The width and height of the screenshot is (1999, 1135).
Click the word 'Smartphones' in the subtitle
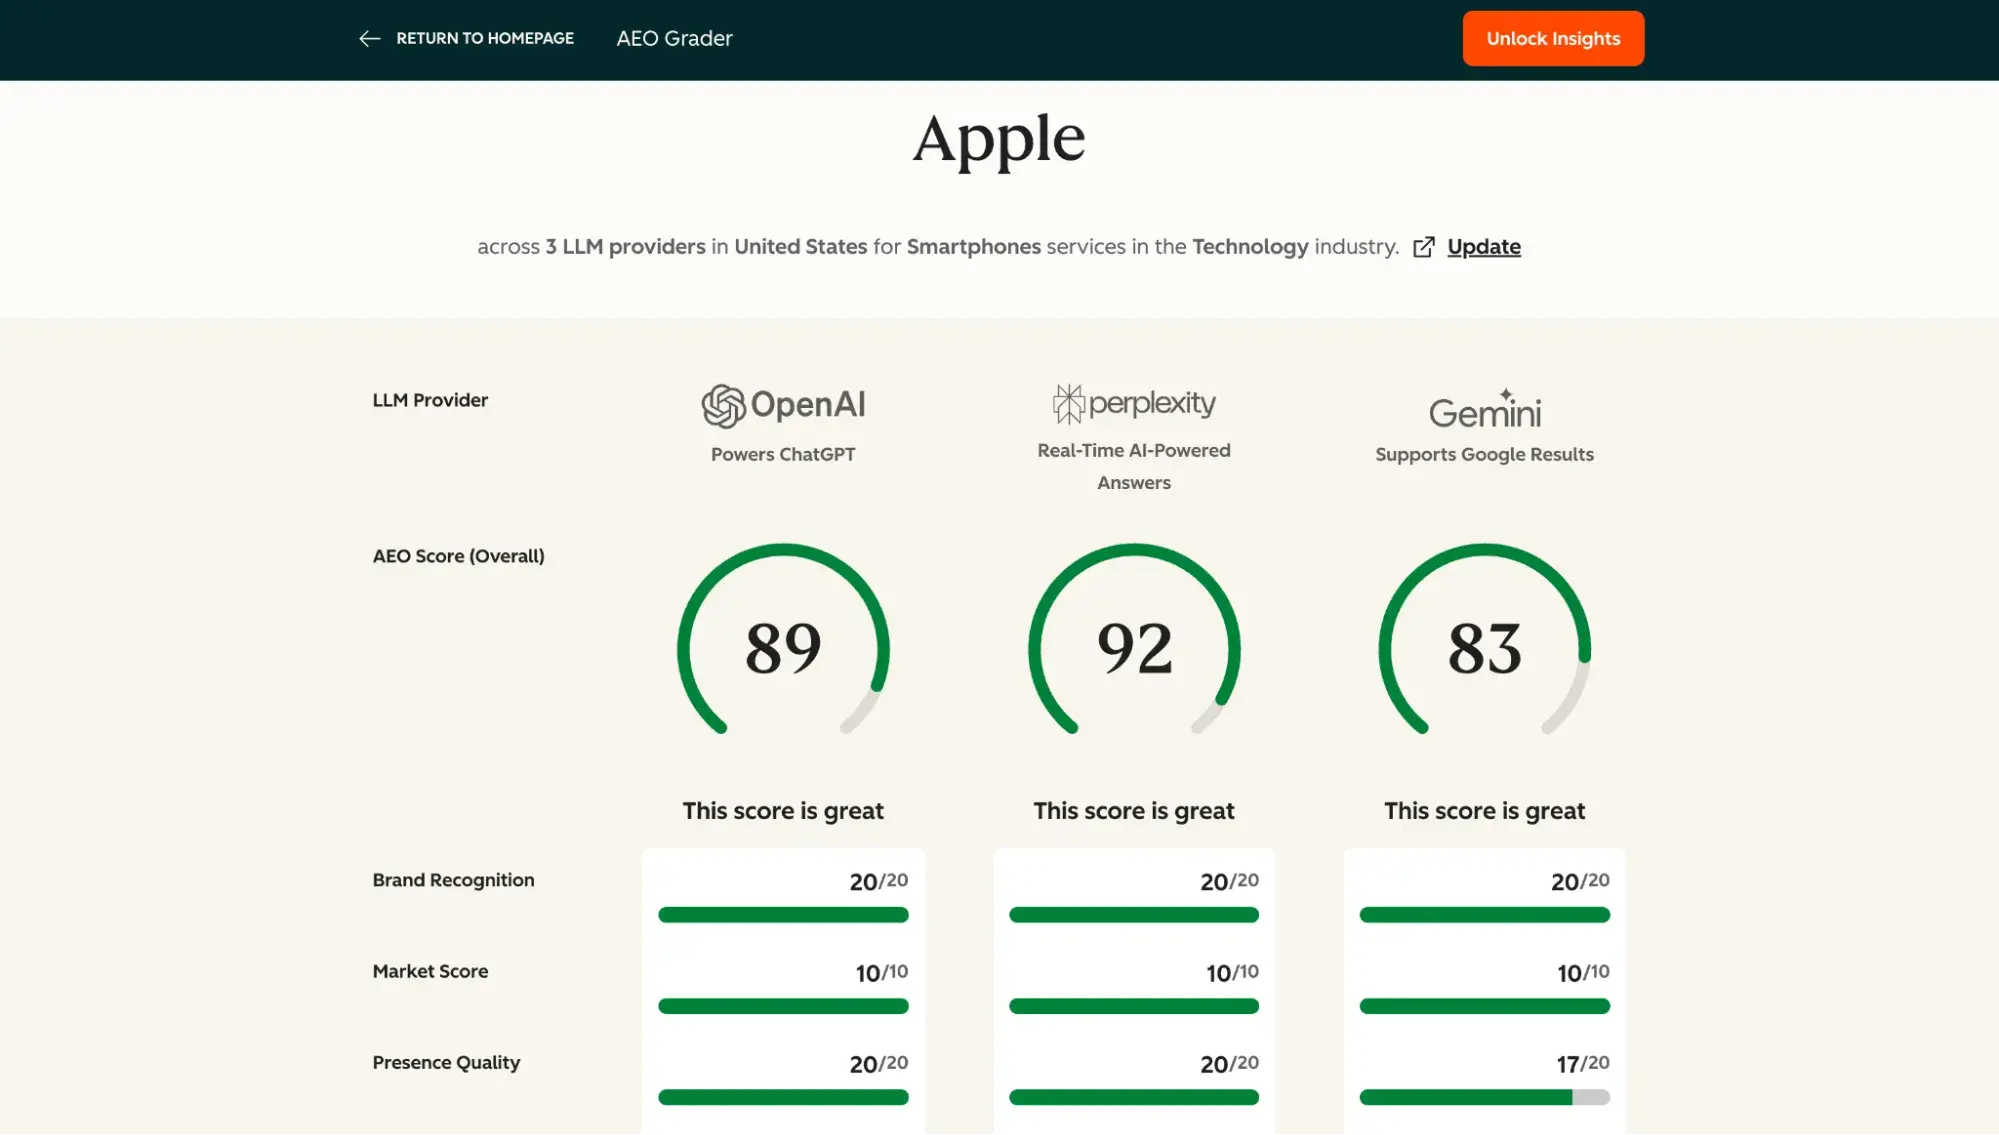[974, 247]
